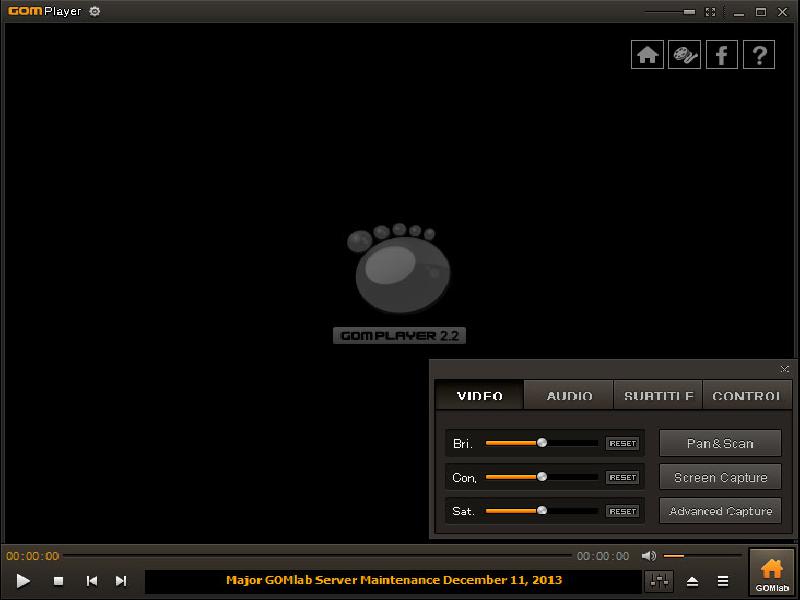Click the brightness slider handle
Viewport: 800px width, 600px height.
coord(542,443)
